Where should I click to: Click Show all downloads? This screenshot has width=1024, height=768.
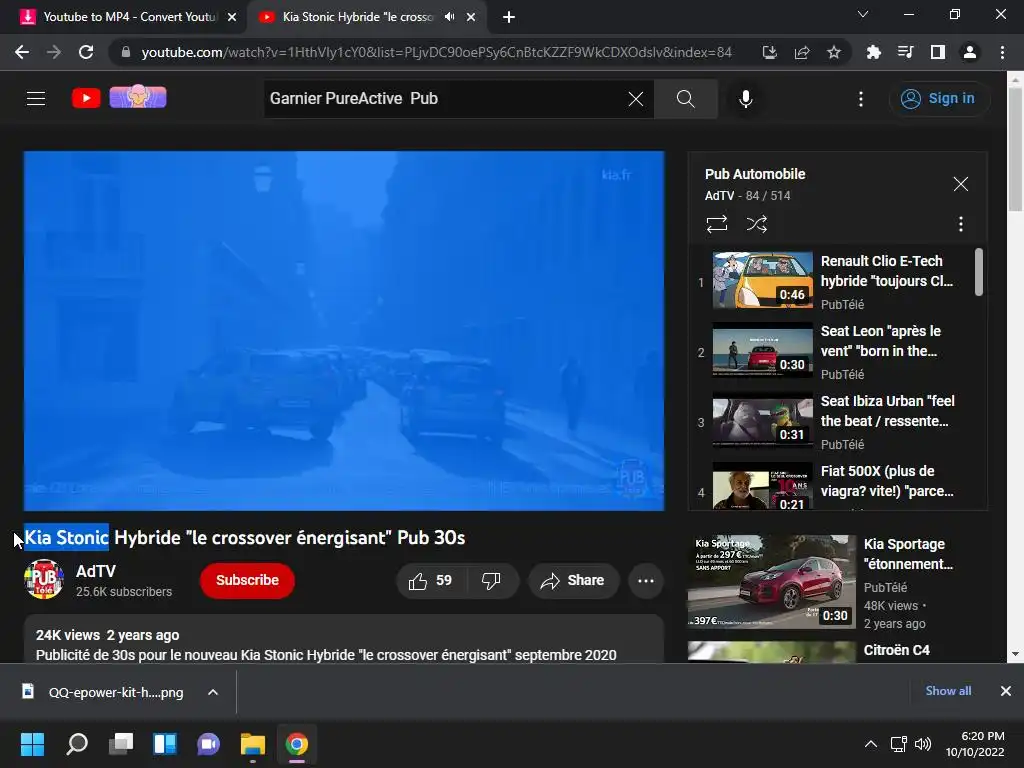point(948,691)
